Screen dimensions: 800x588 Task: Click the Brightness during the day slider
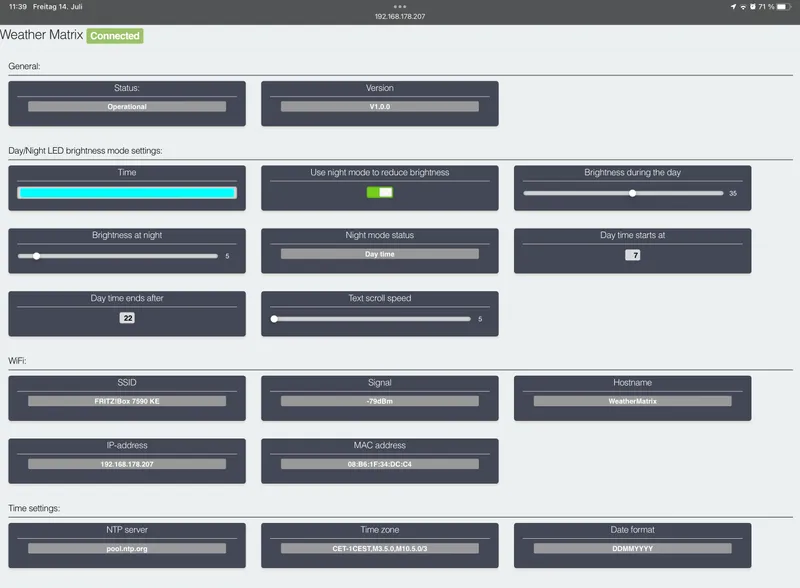pos(623,193)
